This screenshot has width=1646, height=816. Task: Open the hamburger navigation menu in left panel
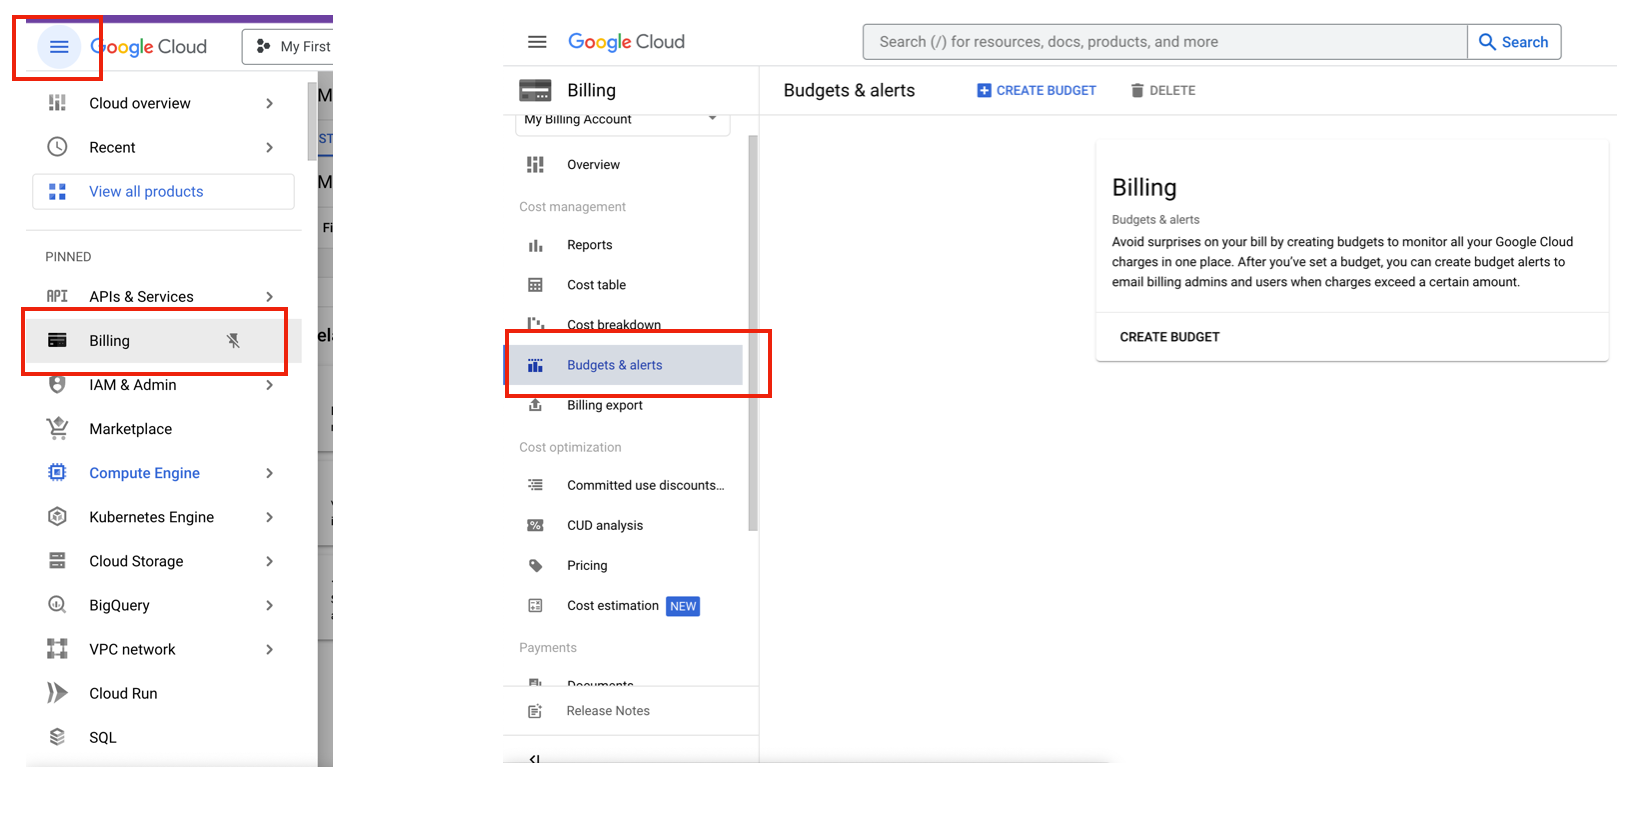tap(59, 47)
